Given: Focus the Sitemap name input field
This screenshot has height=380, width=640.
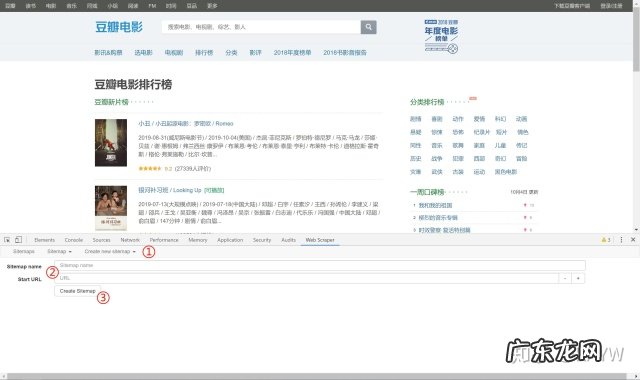Looking at the screenshot, I should click(x=320, y=265).
